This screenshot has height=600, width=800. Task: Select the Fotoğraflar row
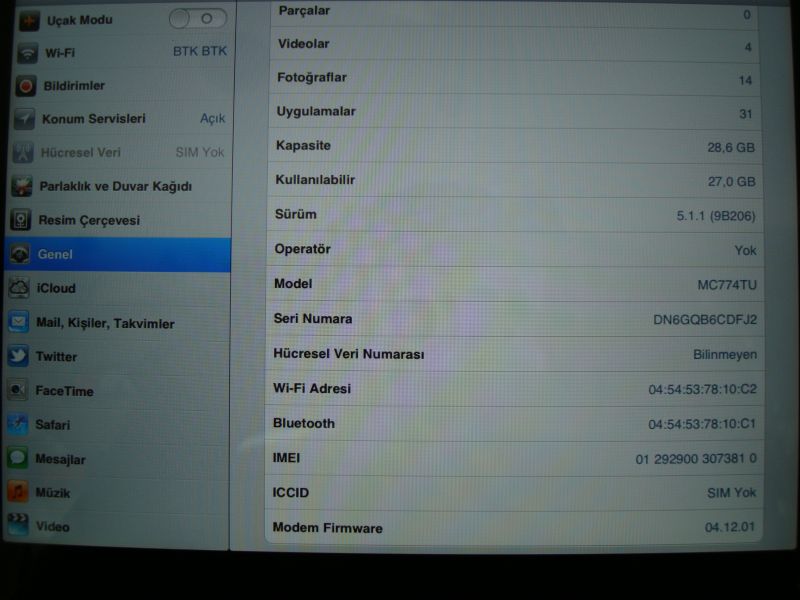coord(514,79)
